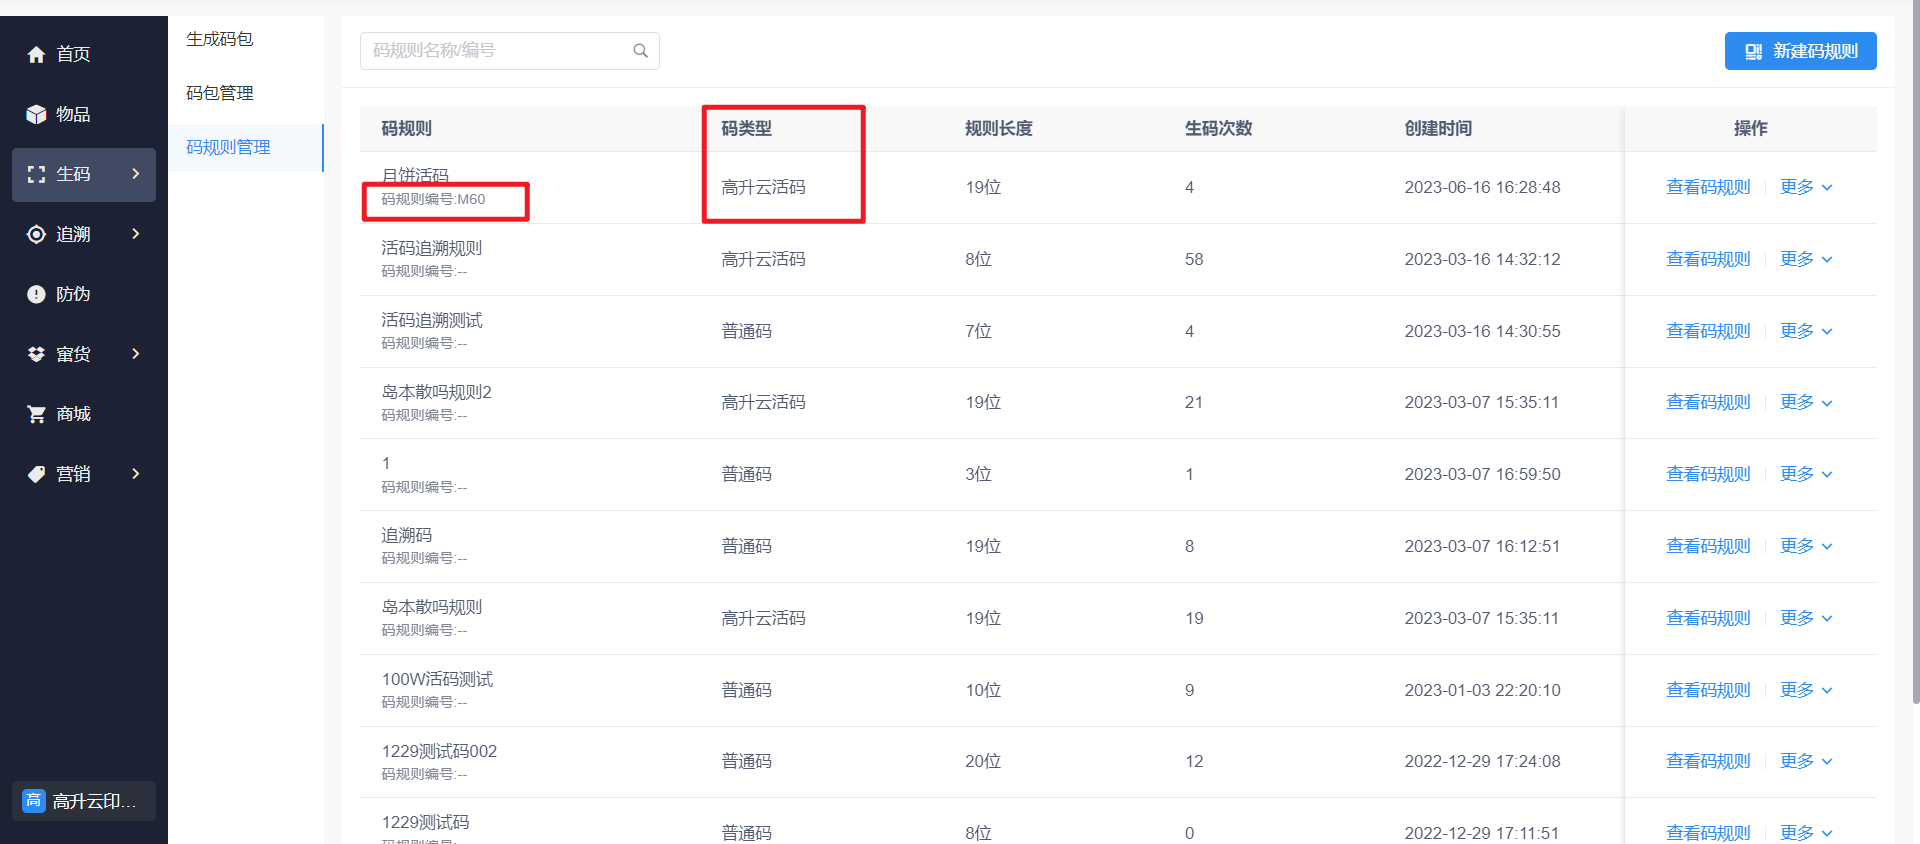Click 查看码规则 for 活码追溯规则
This screenshot has width=1920, height=844.
(x=1708, y=259)
